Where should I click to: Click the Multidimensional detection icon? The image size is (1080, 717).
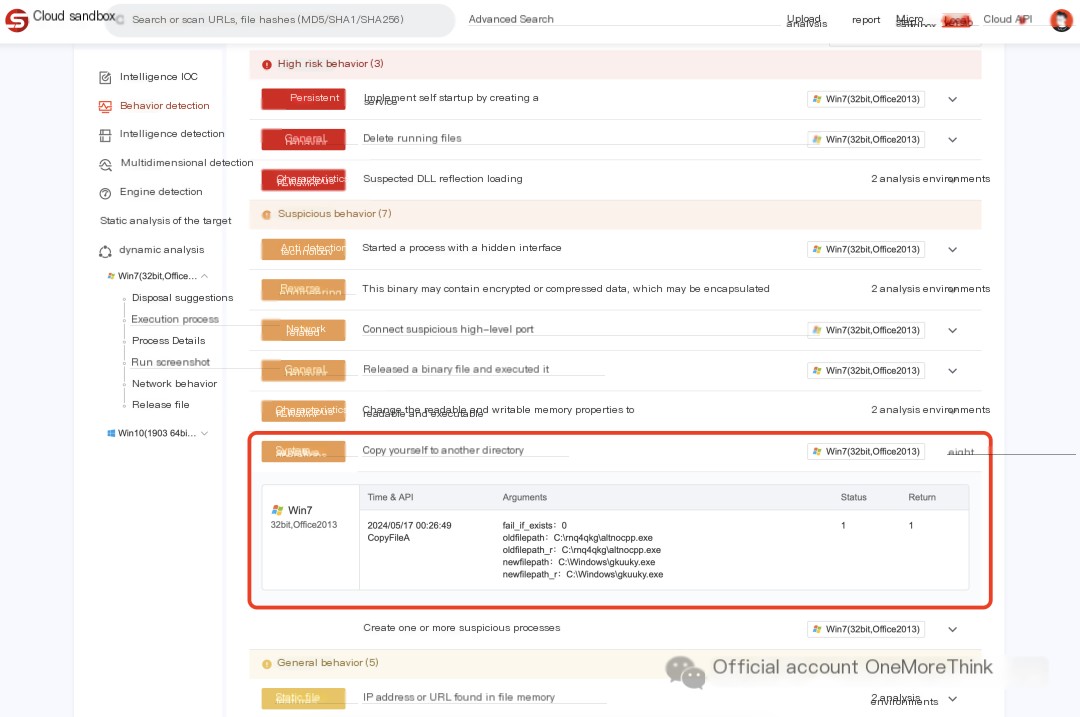pos(105,164)
